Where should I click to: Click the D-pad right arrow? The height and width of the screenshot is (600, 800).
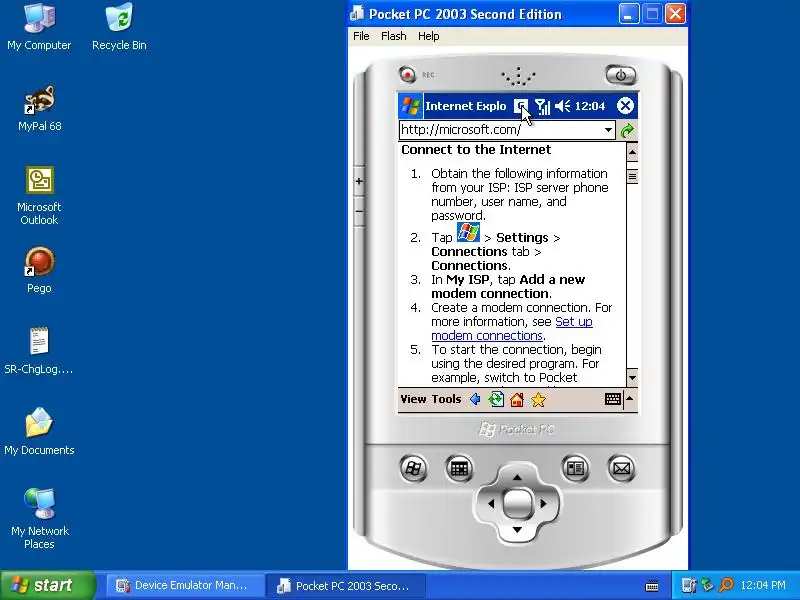pyautogui.click(x=544, y=504)
